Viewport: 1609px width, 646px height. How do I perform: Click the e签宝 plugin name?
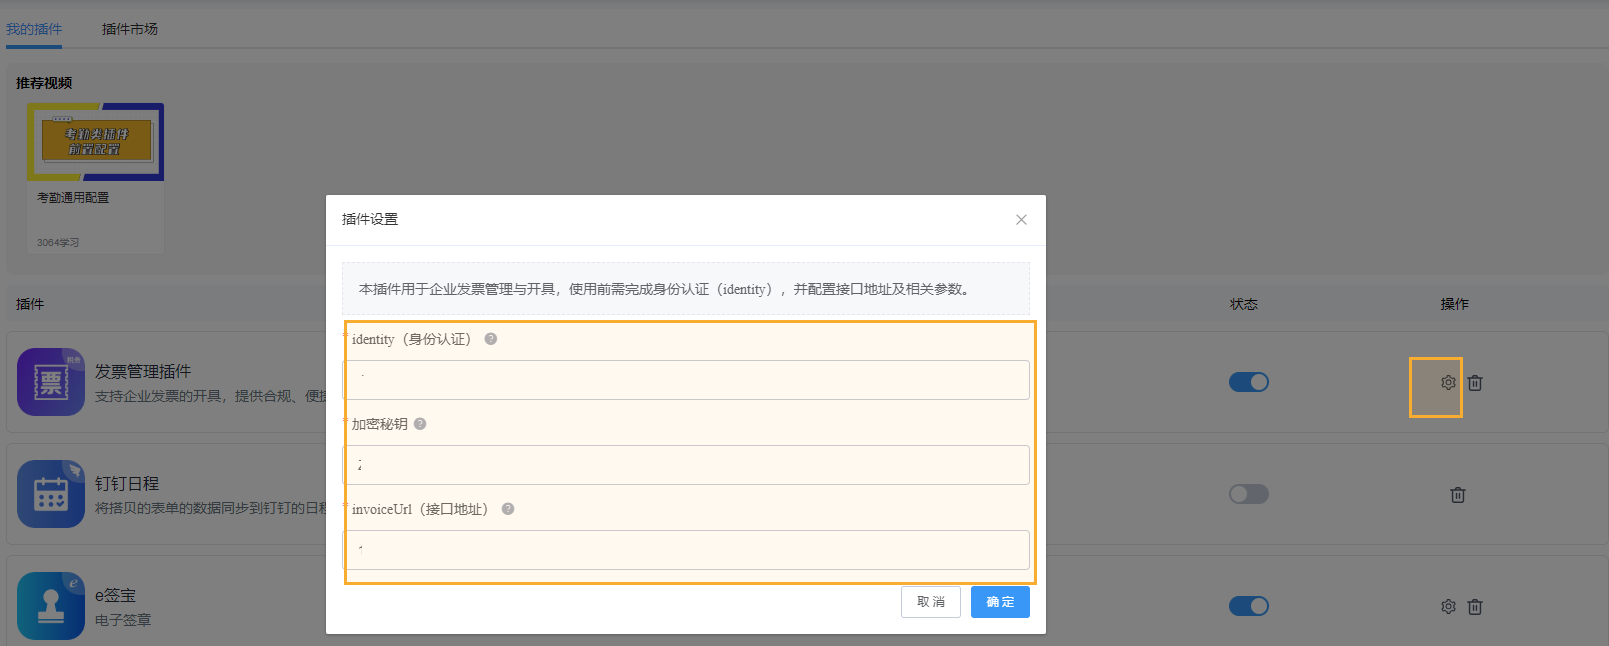point(115,596)
